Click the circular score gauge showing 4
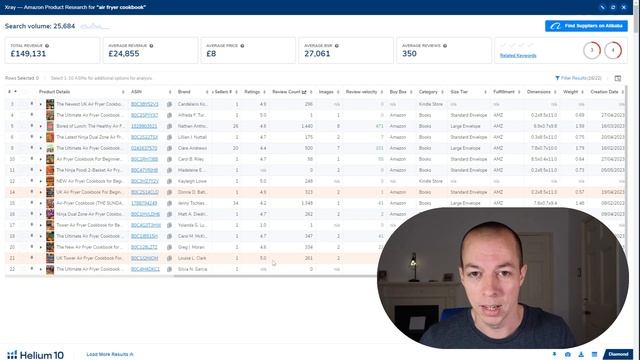 click(613, 50)
